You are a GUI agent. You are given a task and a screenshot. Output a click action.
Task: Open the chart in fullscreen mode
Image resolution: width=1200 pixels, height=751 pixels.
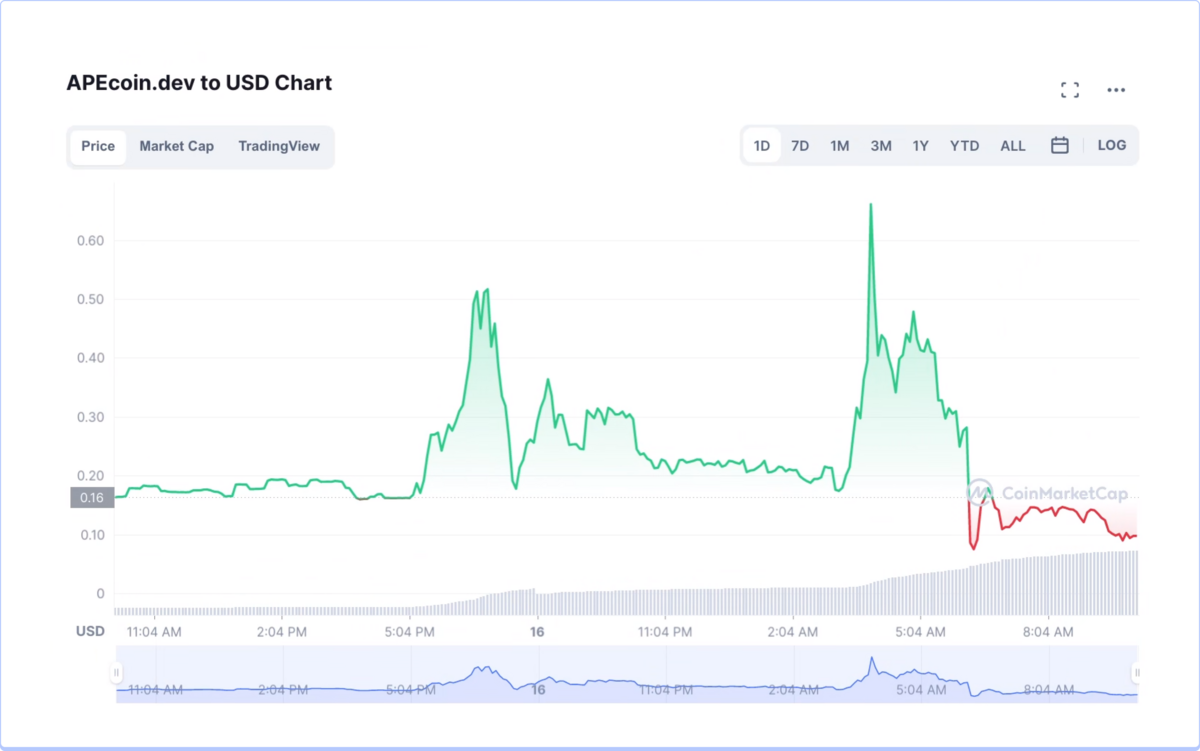[1070, 90]
